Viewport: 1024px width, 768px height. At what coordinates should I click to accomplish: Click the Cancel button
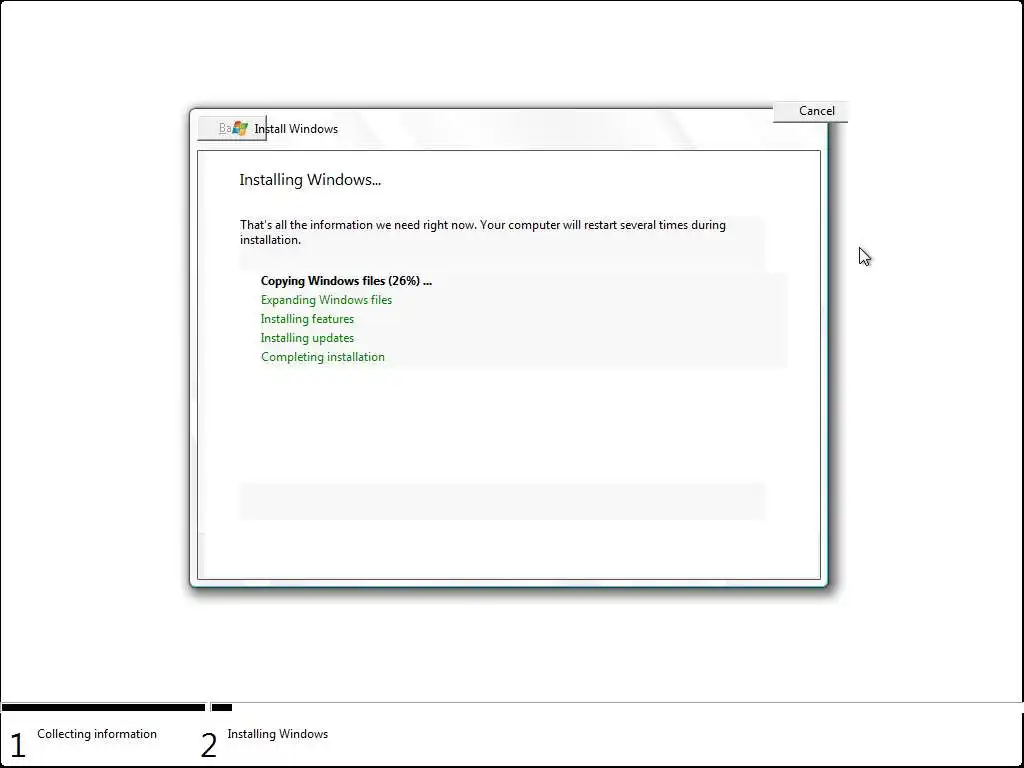(x=810, y=111)
